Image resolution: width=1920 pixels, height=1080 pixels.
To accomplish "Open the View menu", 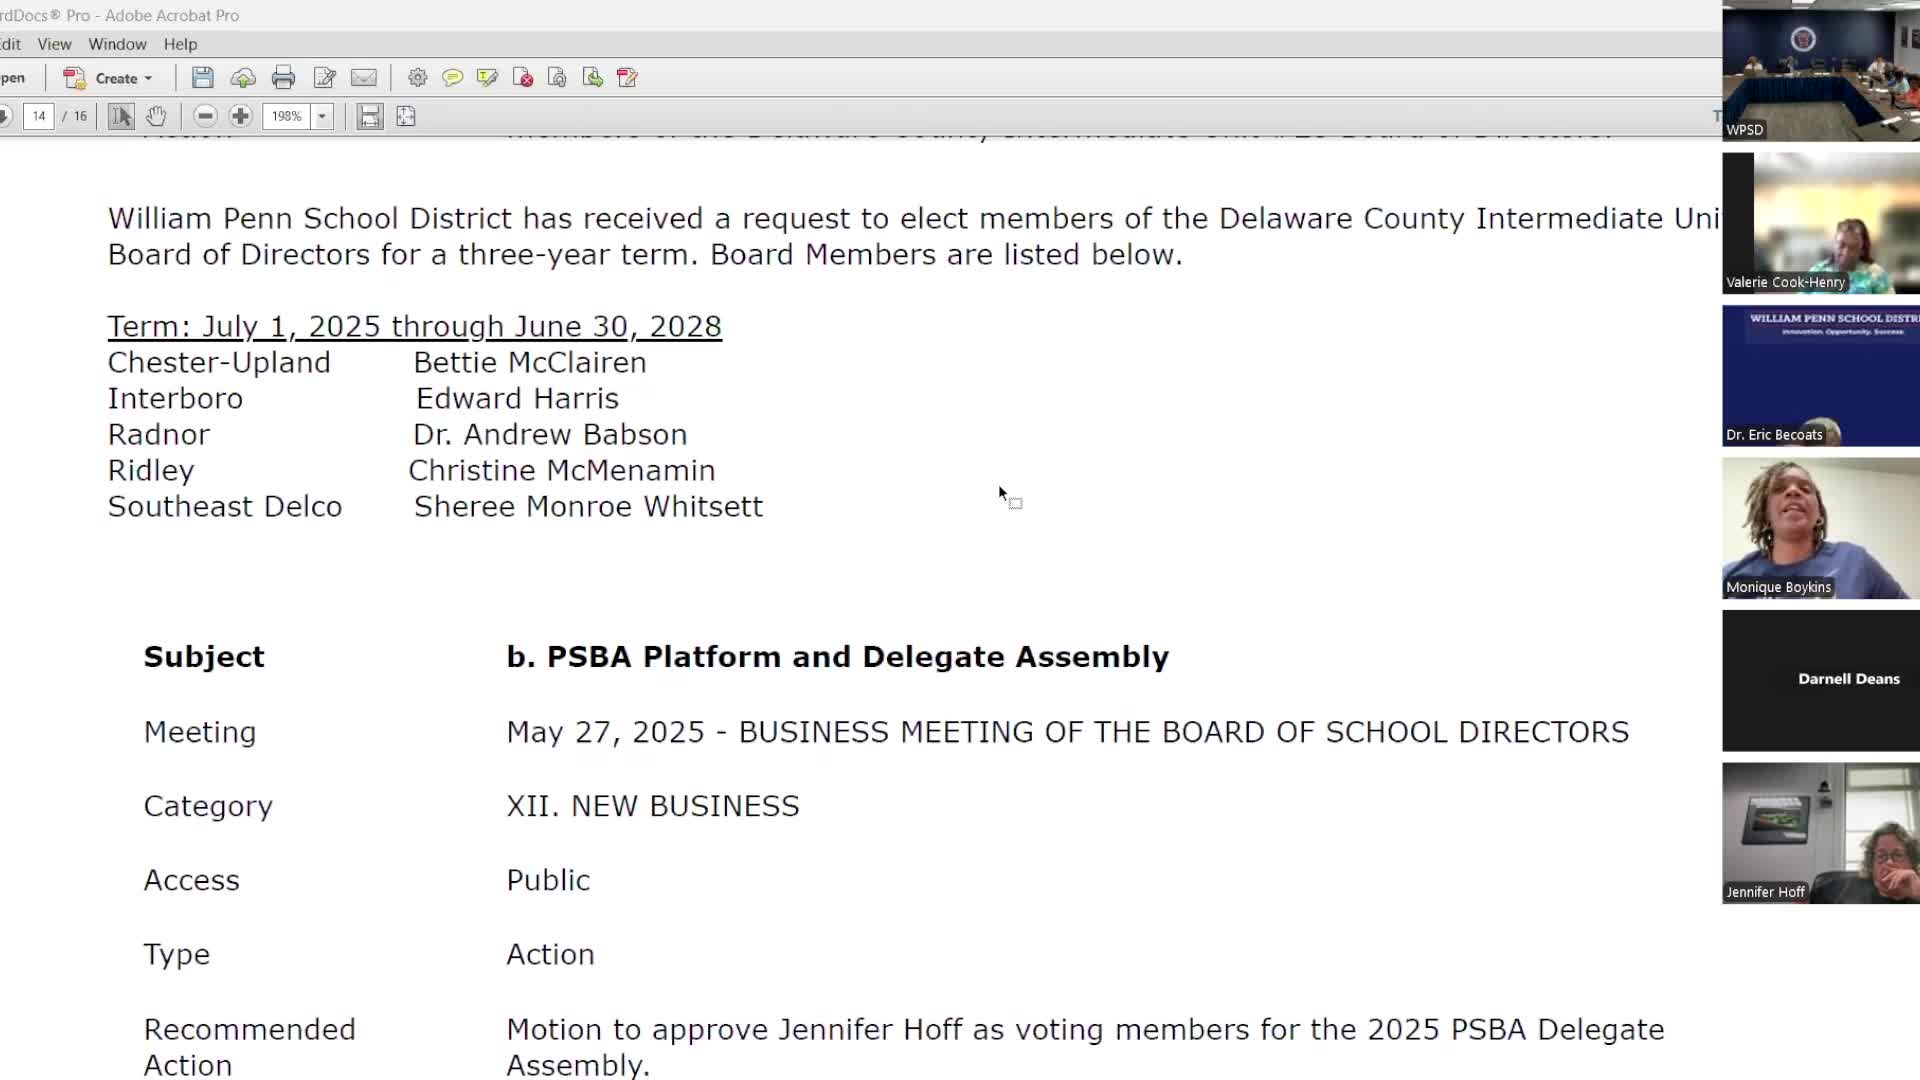I will click(54, 44).
